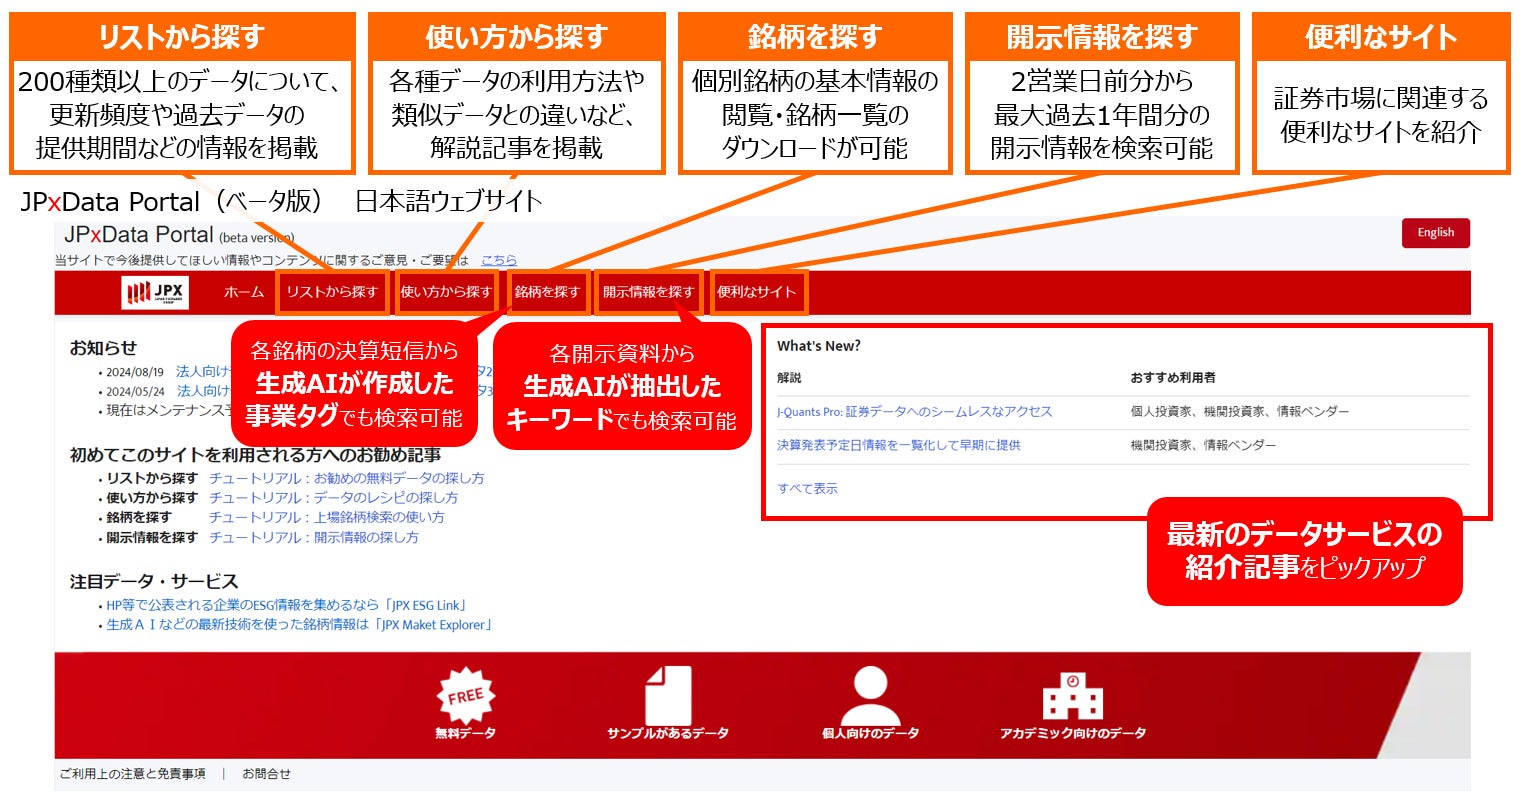Open tutorial 上場銘柄検索の使い方
The height and width of the screenshot is (797, 1520).
pyautogui.click(x=326, y=518)
